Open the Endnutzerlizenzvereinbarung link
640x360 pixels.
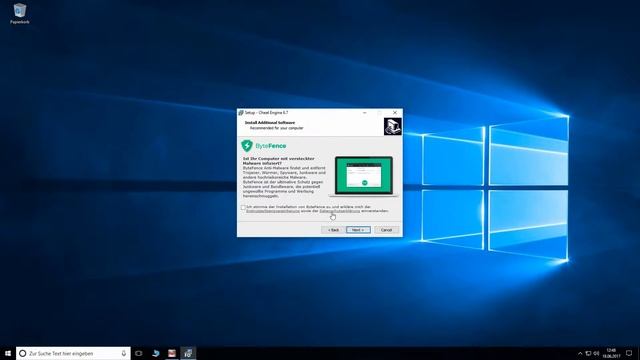273,211
